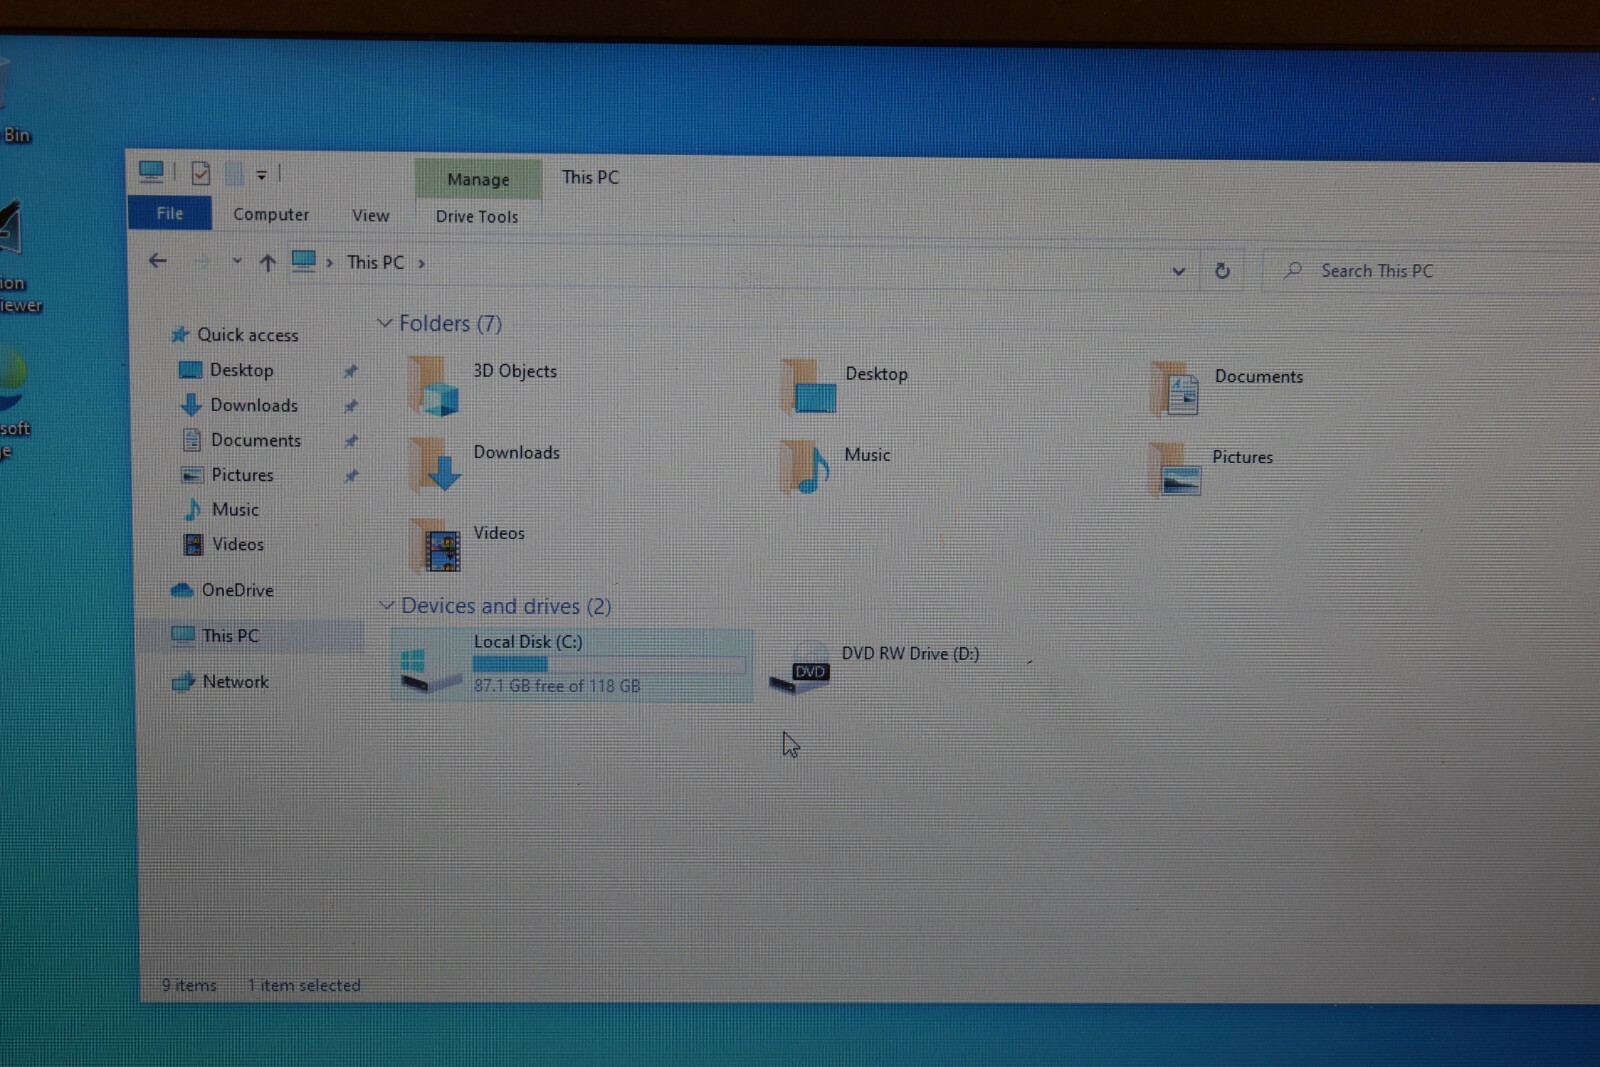This screenshot has height=1067, width=1600.
Task: Go back using the Back arrow
Action: pyautogui.click(x=158, y=261)
